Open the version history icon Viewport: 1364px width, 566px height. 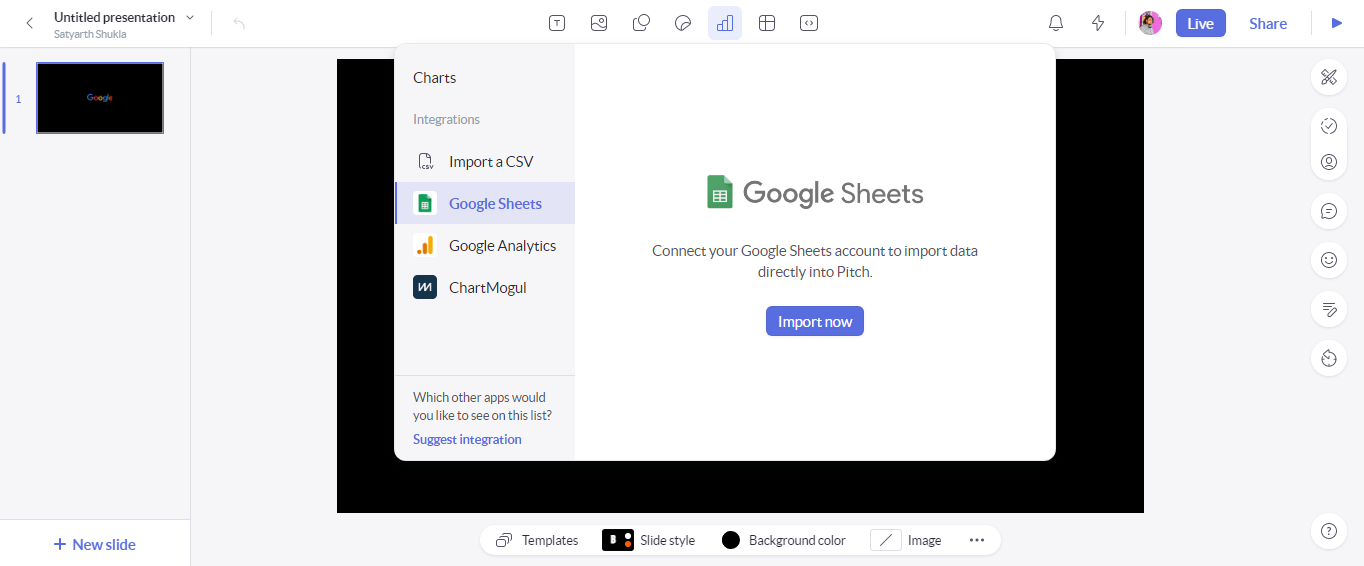[x=1328, y=358]
